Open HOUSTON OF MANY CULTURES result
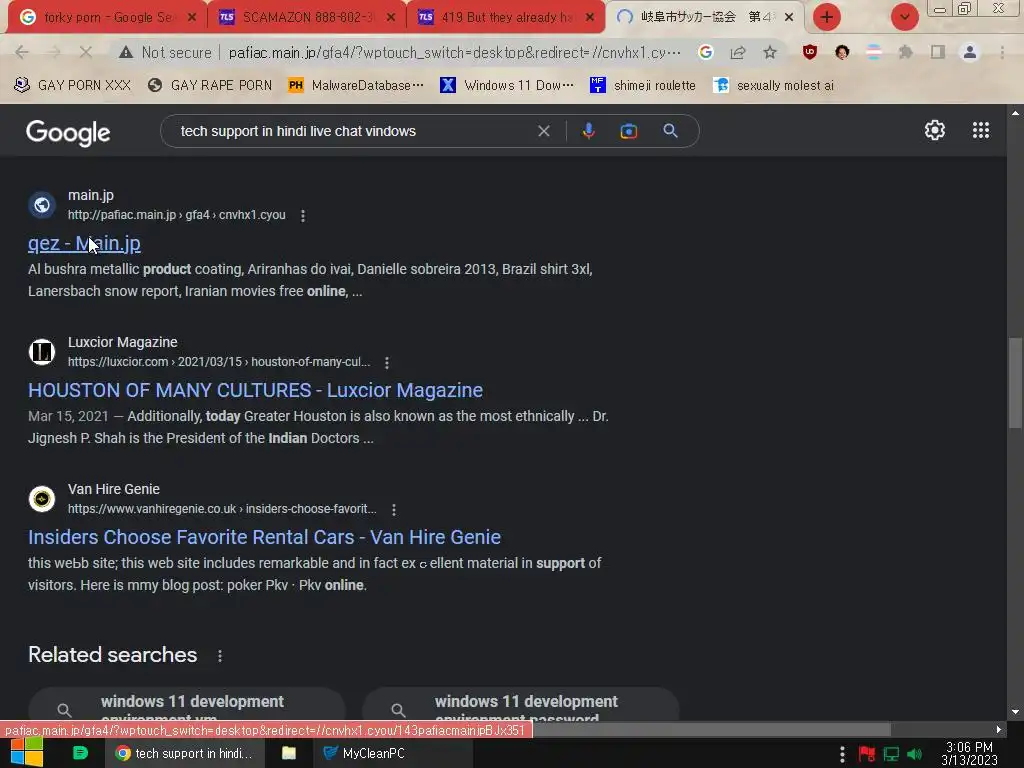This screenshot has height=768, width=1024. point(255,391)
